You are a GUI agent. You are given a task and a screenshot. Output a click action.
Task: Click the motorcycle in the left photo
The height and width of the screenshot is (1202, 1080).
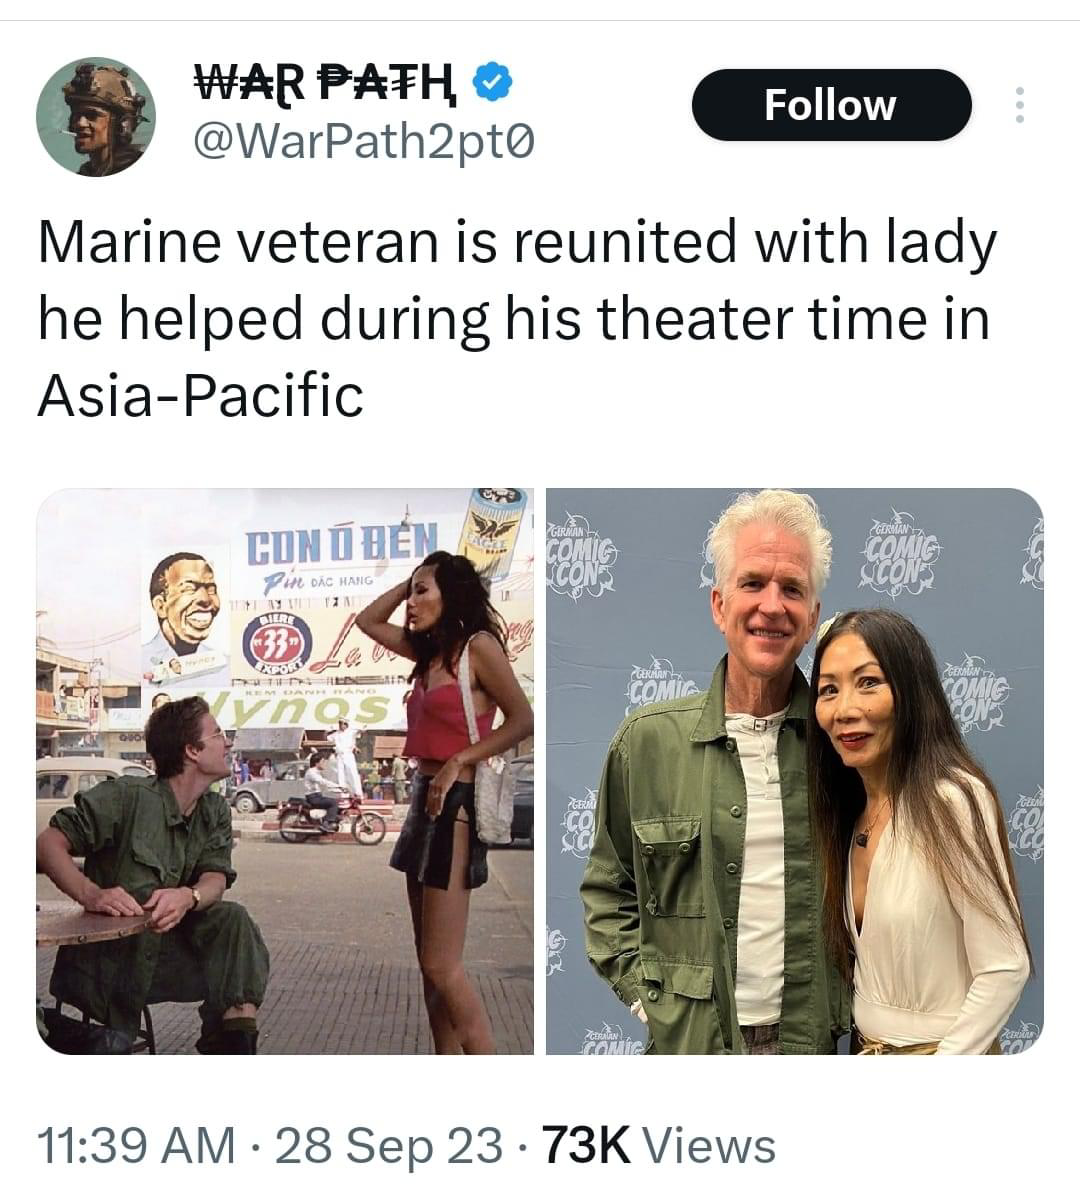pyautogui.click(x=330, y=815)
